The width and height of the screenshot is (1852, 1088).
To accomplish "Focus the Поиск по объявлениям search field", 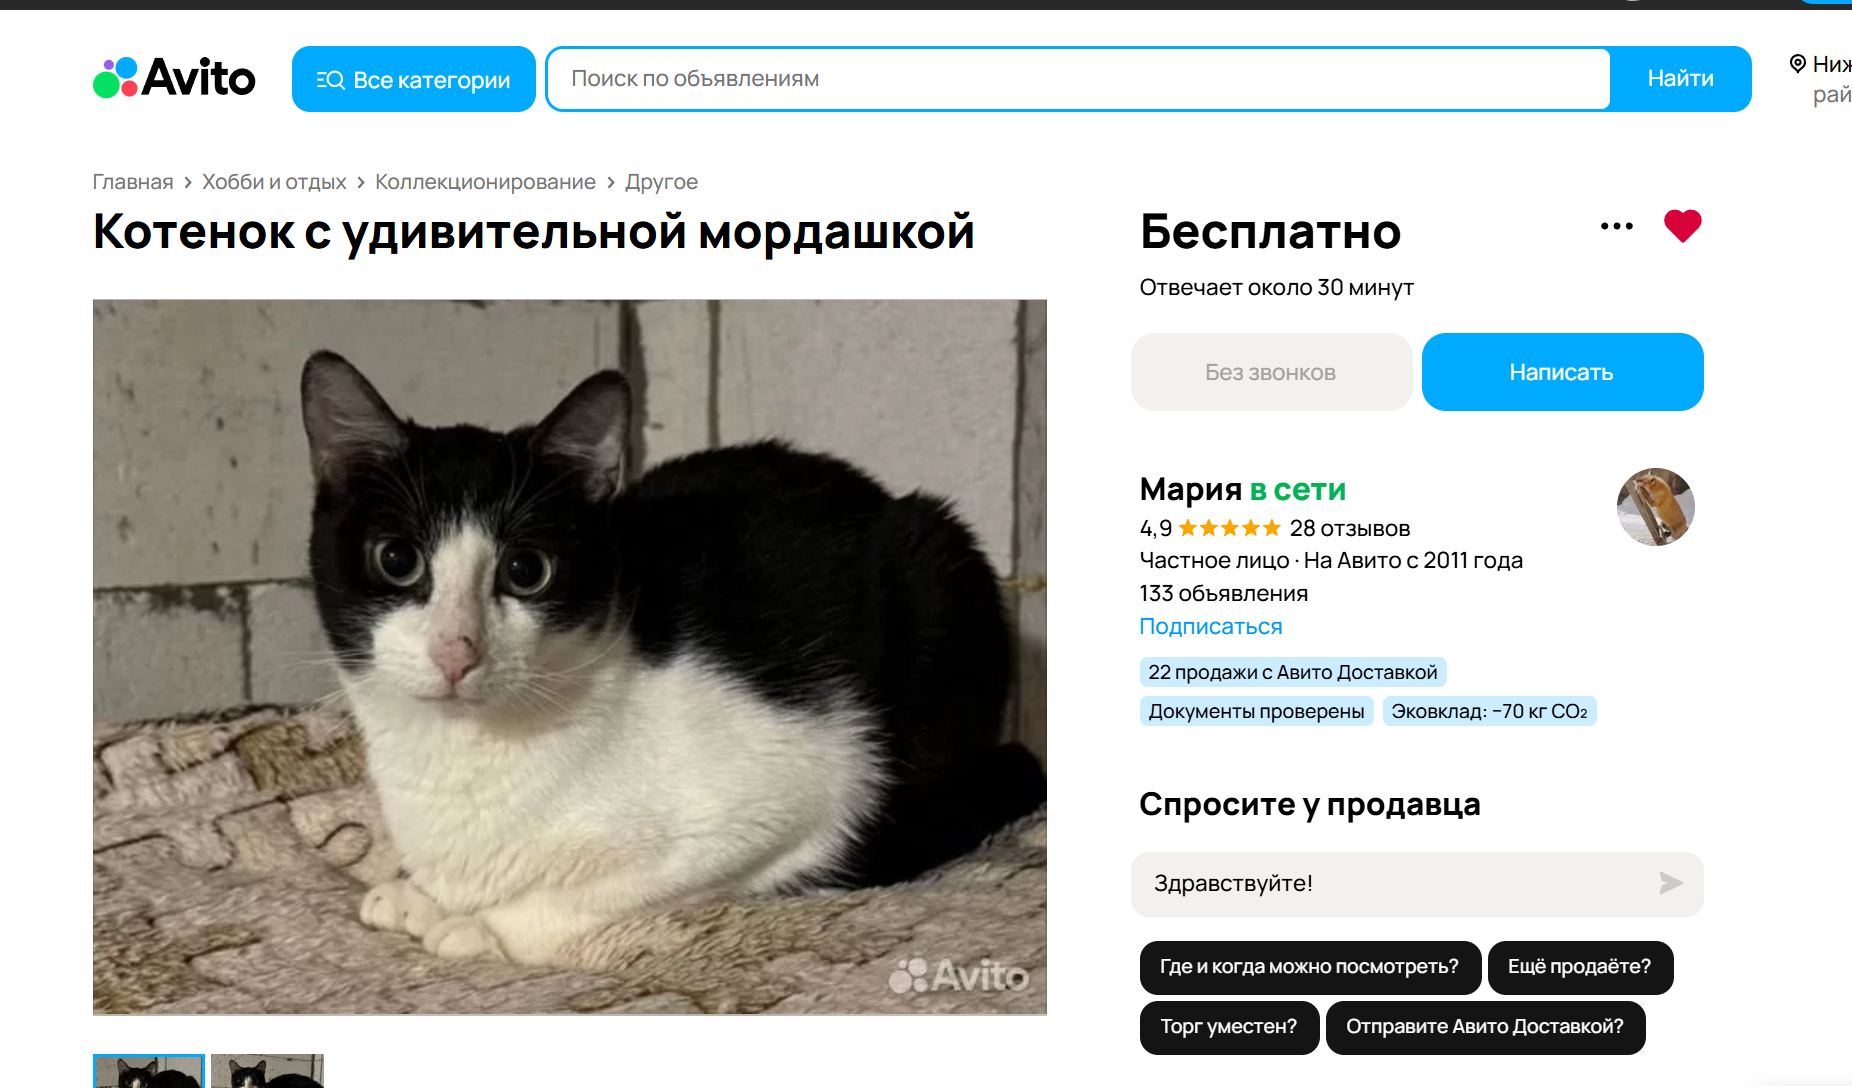I will pos(1079,79).
